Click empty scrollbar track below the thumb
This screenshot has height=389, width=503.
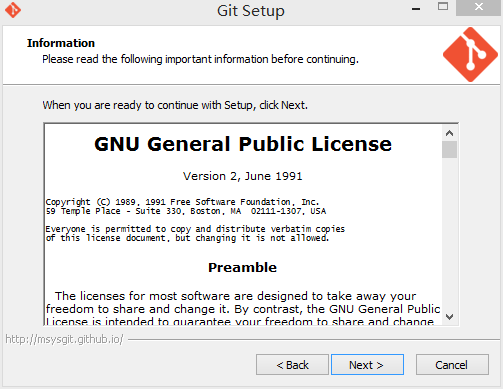click(x=449, y=233)
